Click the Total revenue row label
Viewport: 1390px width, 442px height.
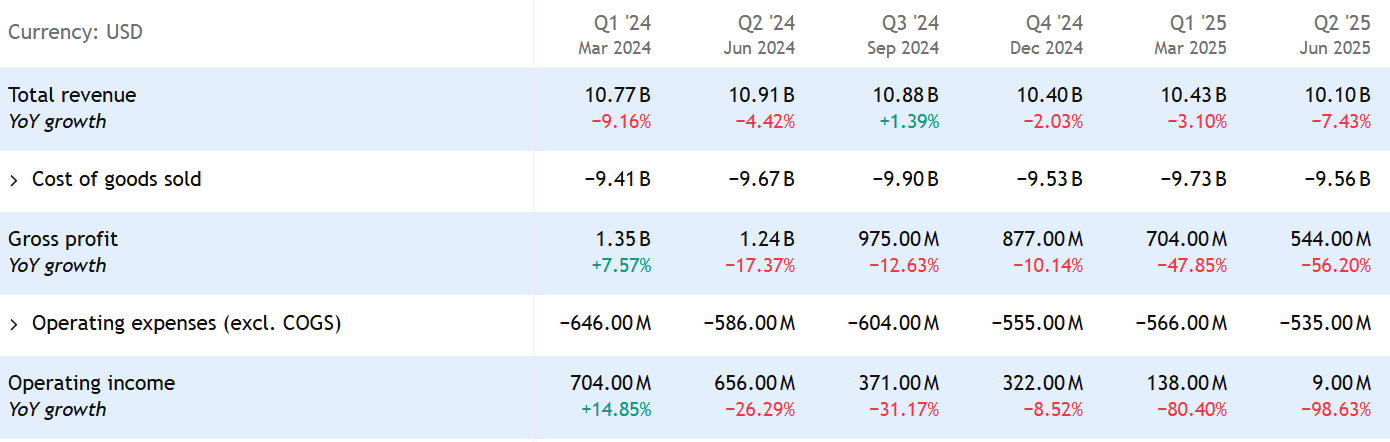72,95
